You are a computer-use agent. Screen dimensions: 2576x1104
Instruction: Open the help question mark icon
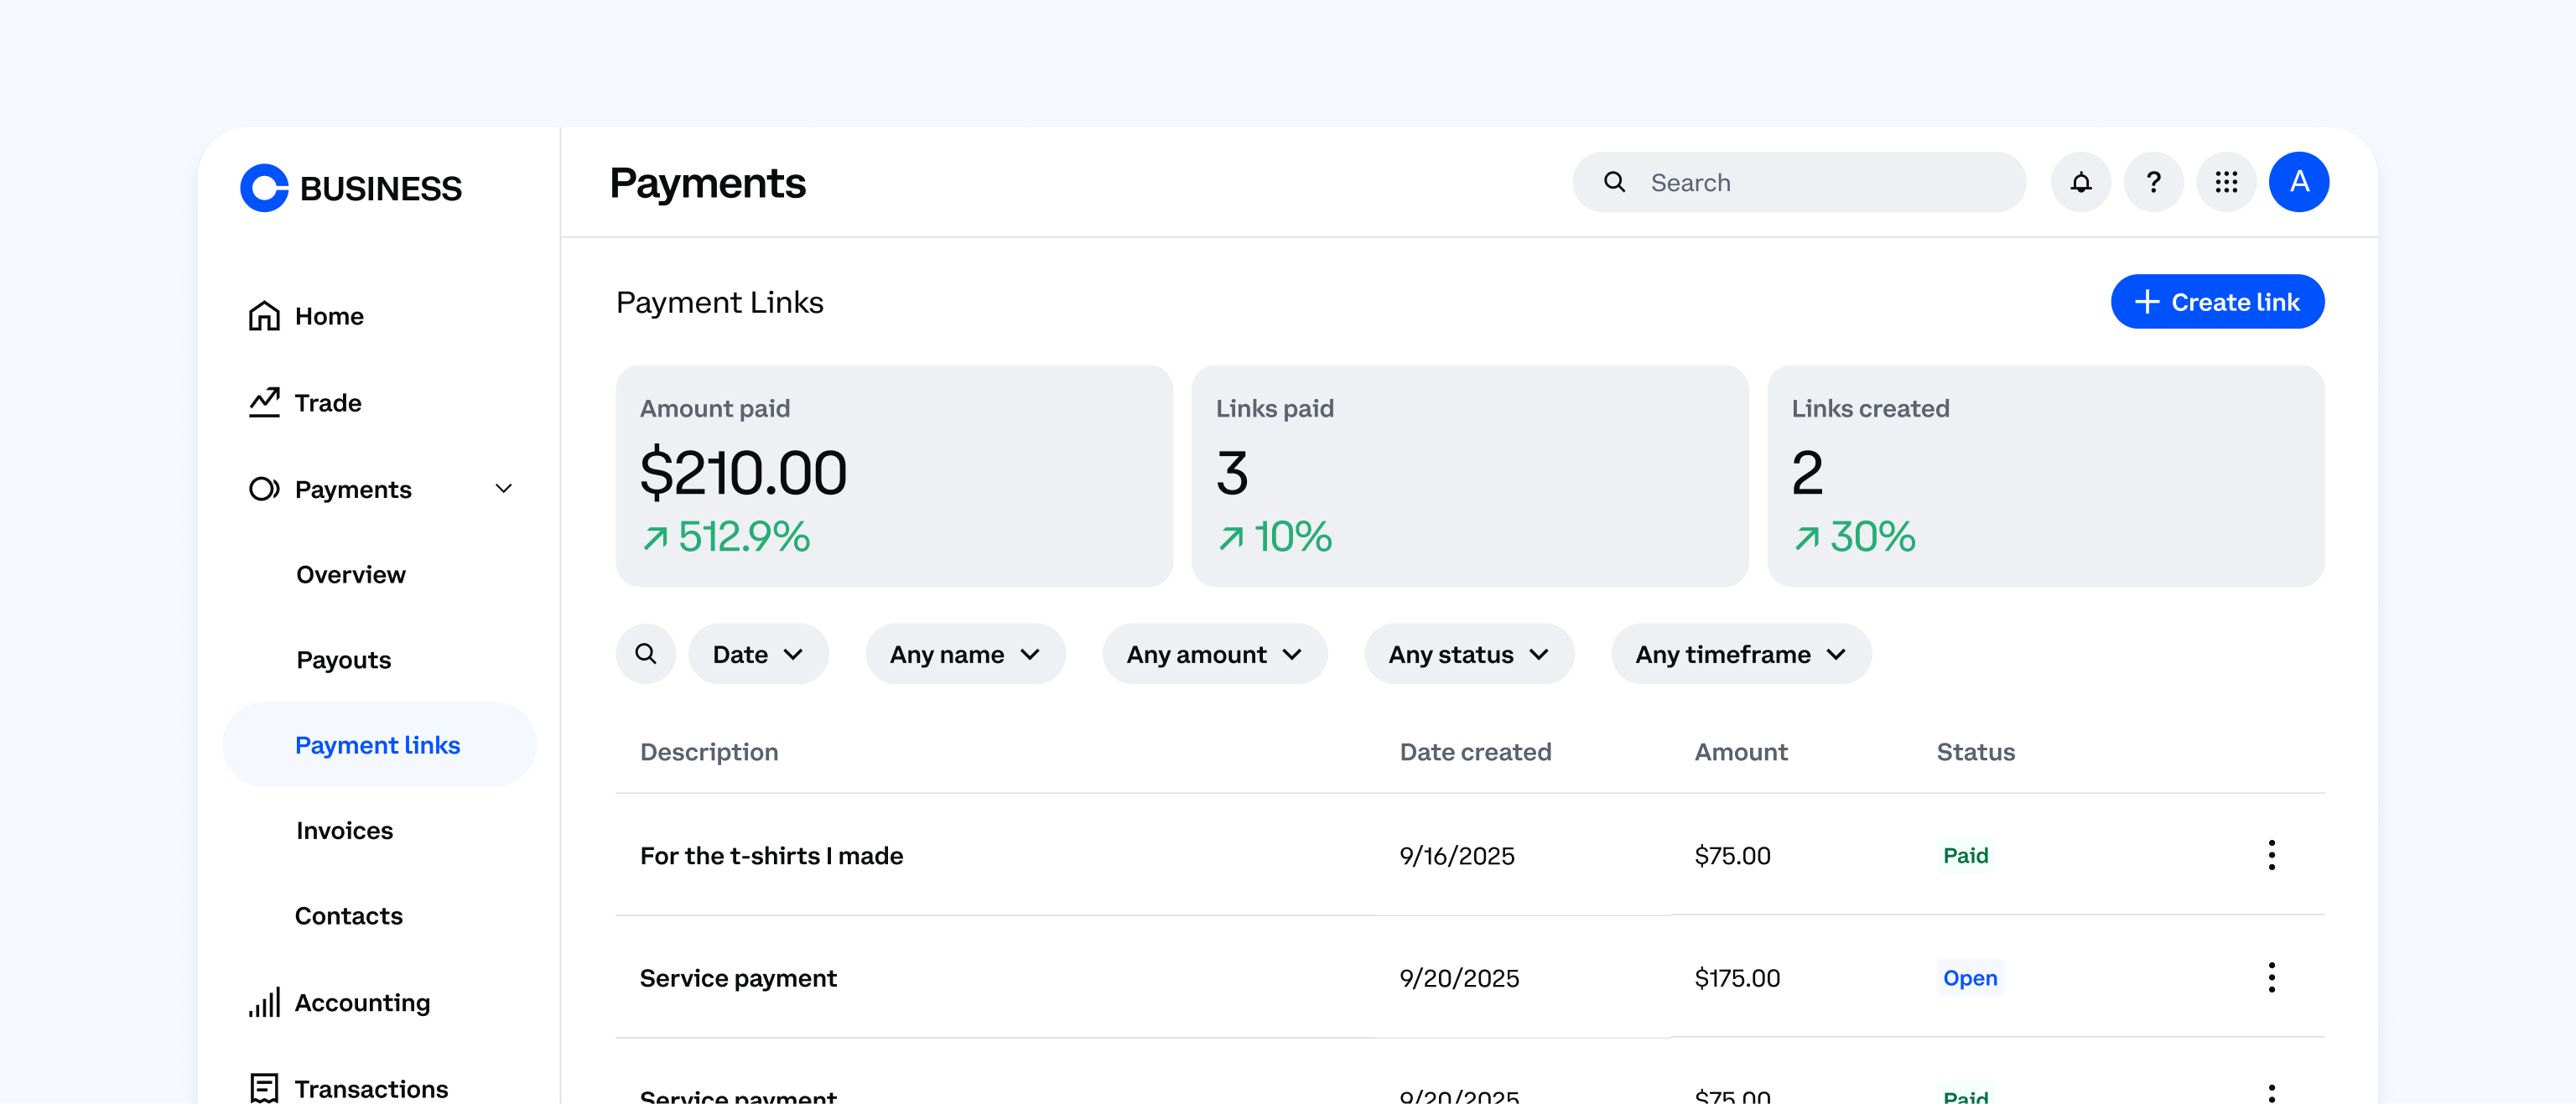(x=2153, y=182)
